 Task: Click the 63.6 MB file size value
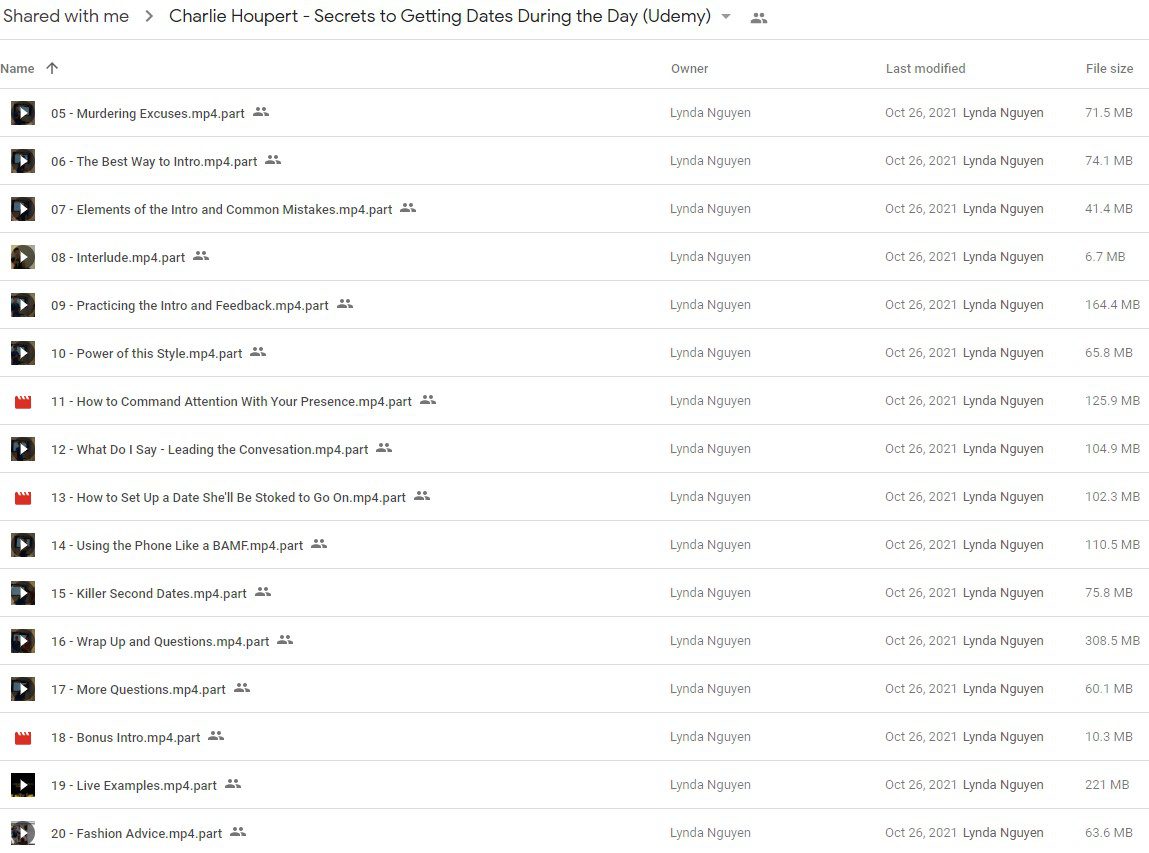point(1109,832)
